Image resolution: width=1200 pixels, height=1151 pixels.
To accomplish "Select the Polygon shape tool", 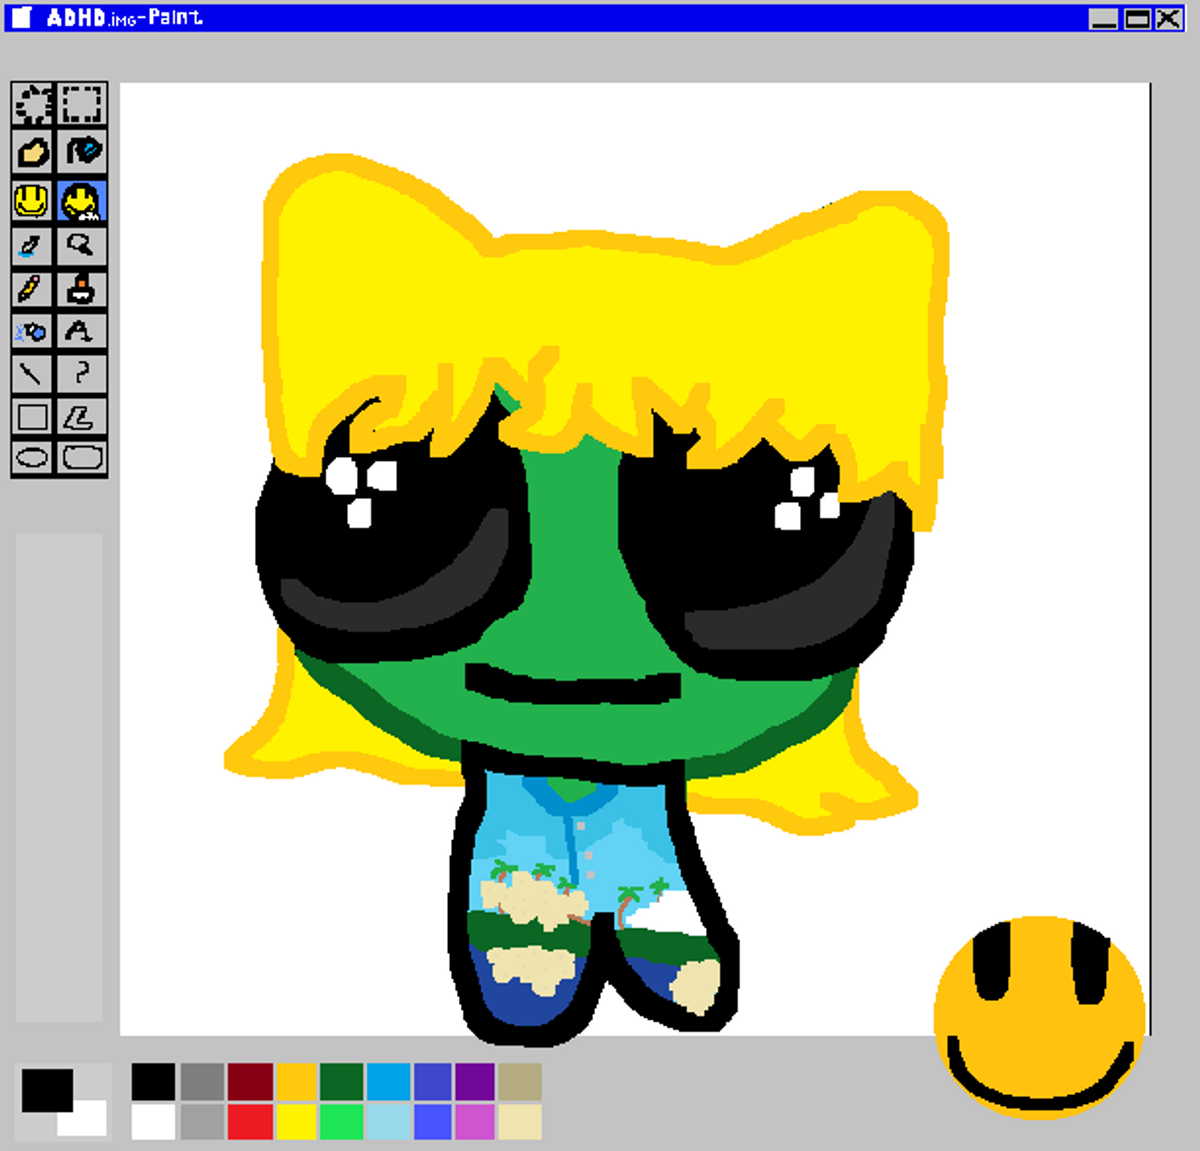I will 82,417.
